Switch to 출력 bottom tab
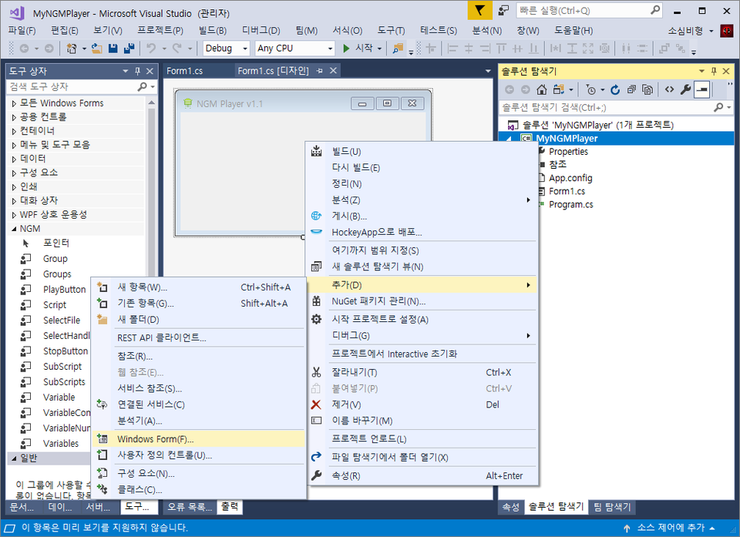The width and height of the screenshot is (740, 537). point(230,507)
